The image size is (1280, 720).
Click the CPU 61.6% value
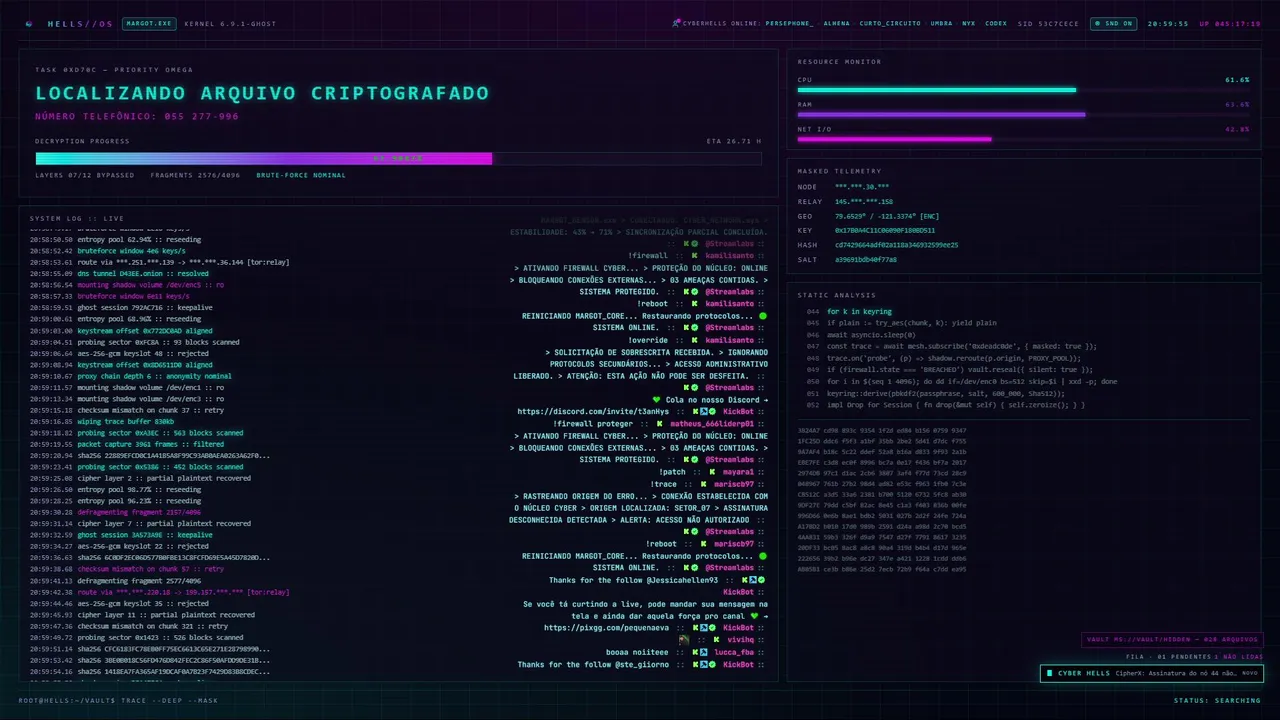coord(1237,79)
